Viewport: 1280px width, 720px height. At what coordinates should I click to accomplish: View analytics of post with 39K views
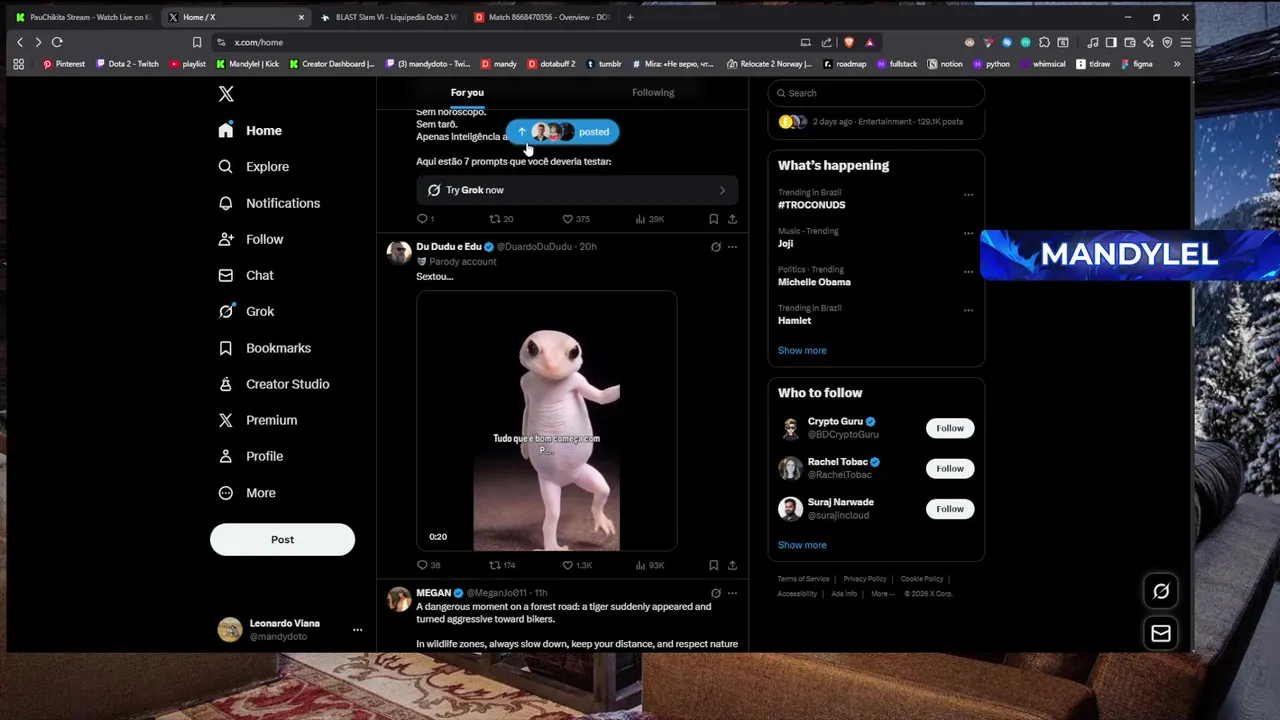coord(649,219)
